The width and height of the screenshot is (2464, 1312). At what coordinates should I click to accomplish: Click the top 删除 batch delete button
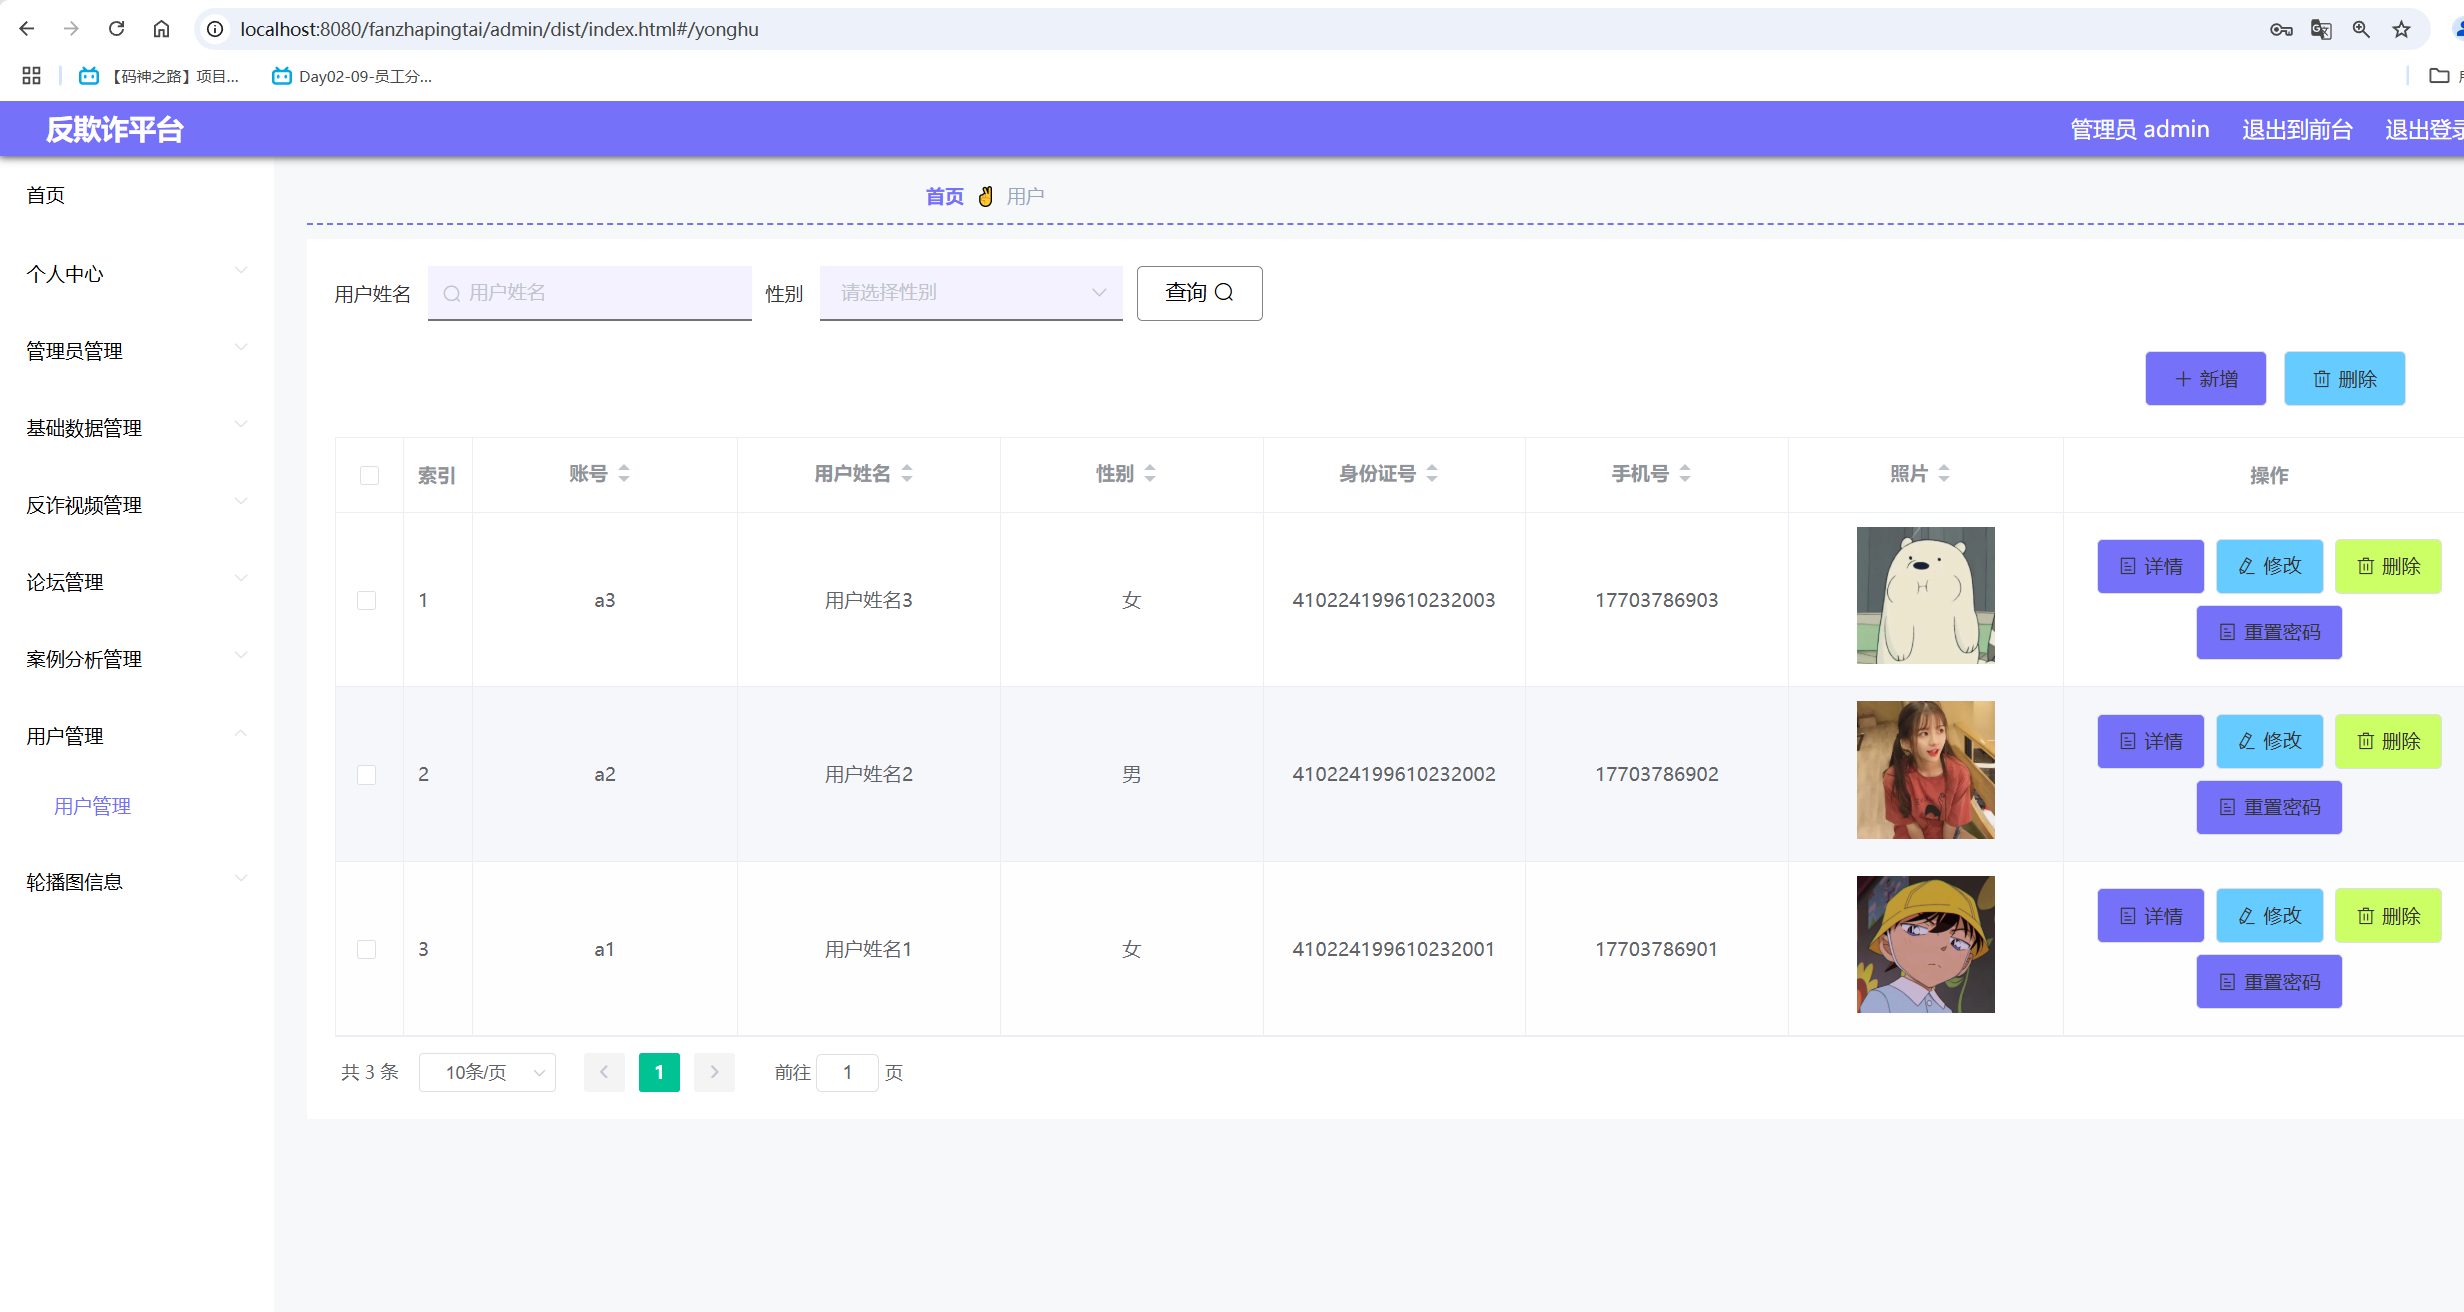coord(2344,378)
